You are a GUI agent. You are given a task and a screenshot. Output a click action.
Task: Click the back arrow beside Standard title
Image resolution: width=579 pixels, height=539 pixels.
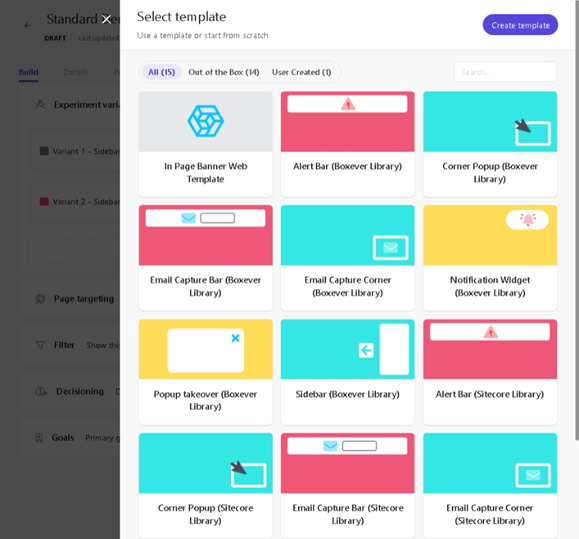pyautogui.click(x=27, y=25)
